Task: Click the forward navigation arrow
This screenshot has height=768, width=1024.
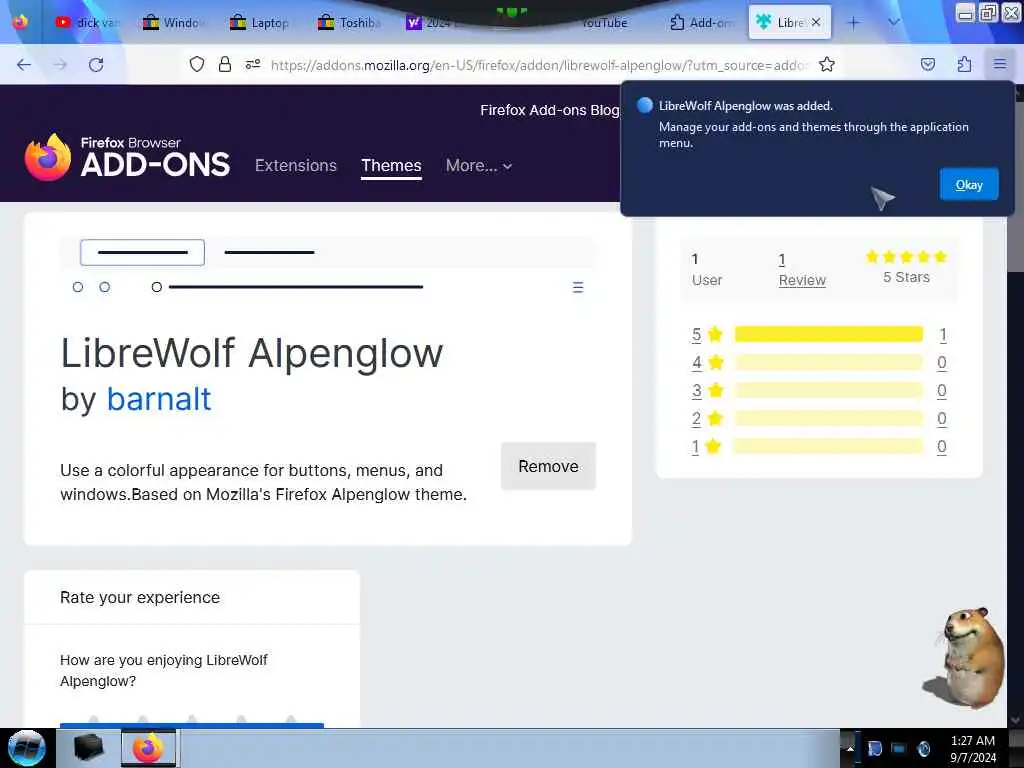Action: coord(60,65)
